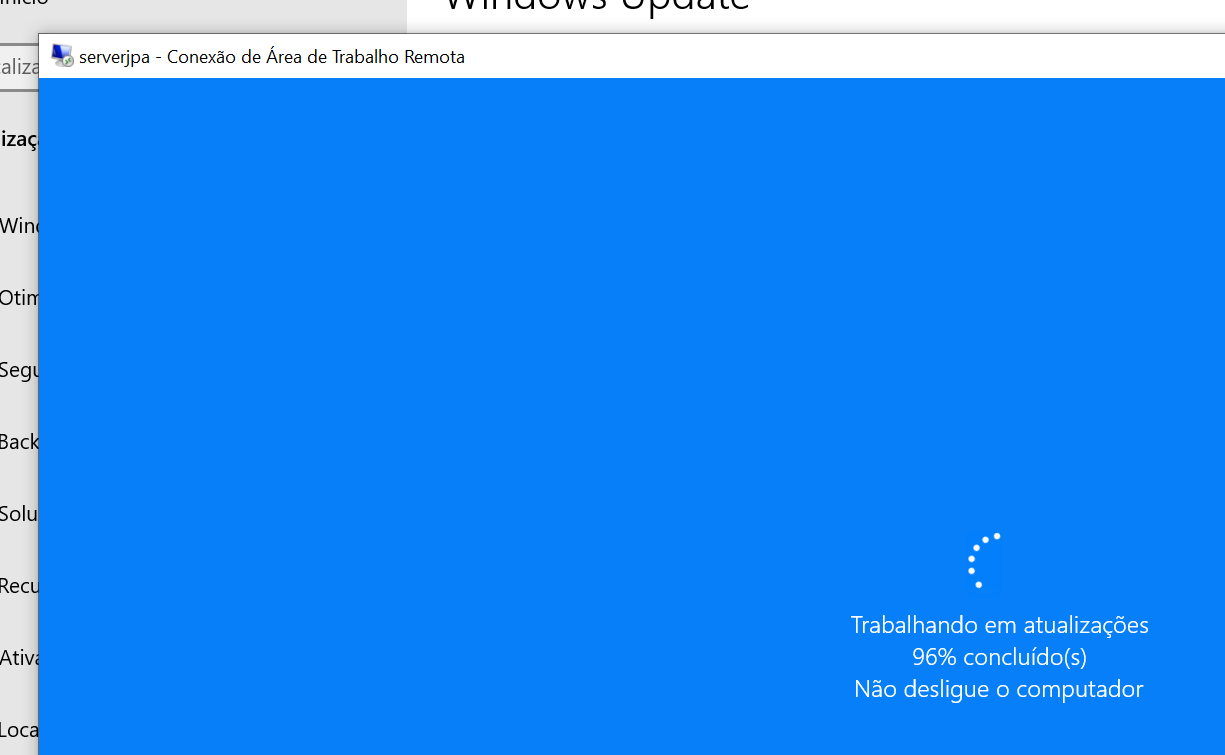Choose the "Recu" item in the Settings sidebar
1225x755 pixels.
tap(19, 586)
